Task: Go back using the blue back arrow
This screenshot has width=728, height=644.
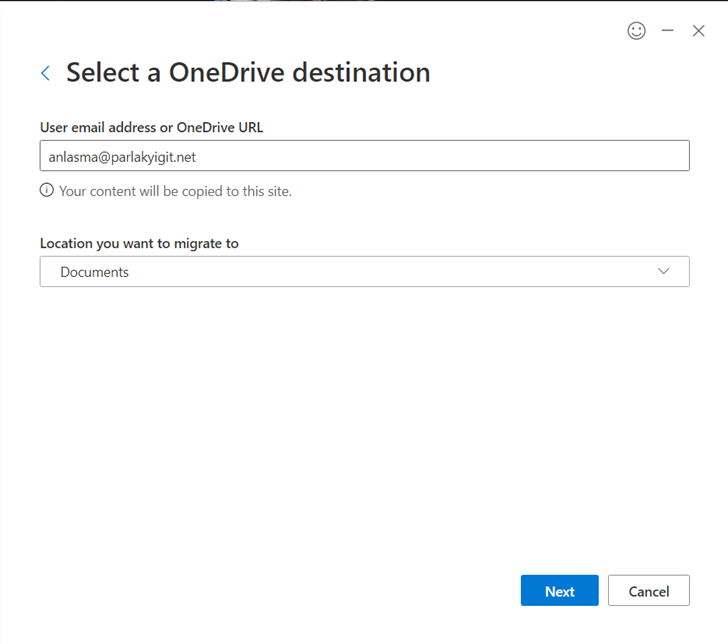Action: coord(46,73)
